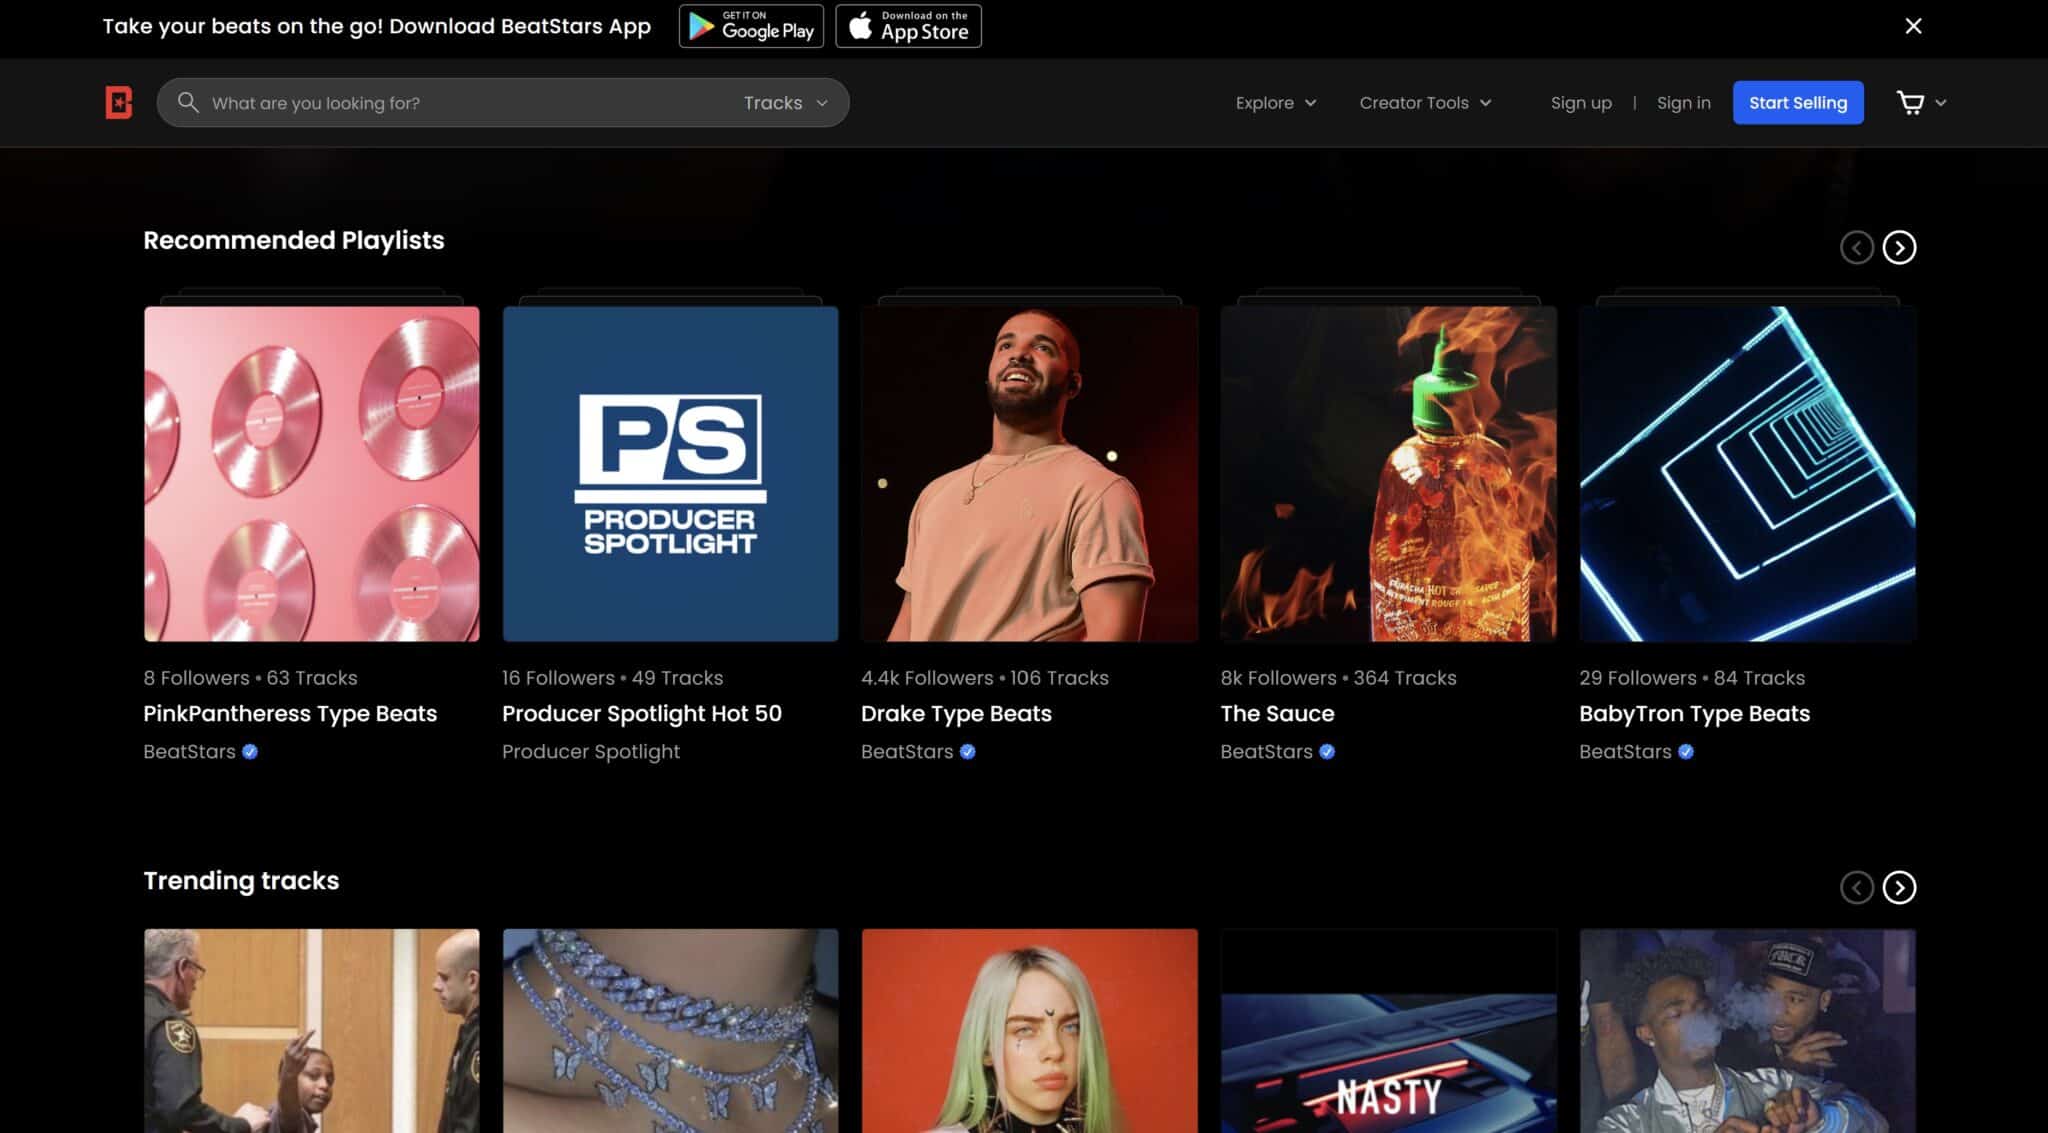Image resolution: width=2048 pixels, height=1133 pixels.
Task: Open trending track with courtroom officers cover
Action: tap(312, 1031)
